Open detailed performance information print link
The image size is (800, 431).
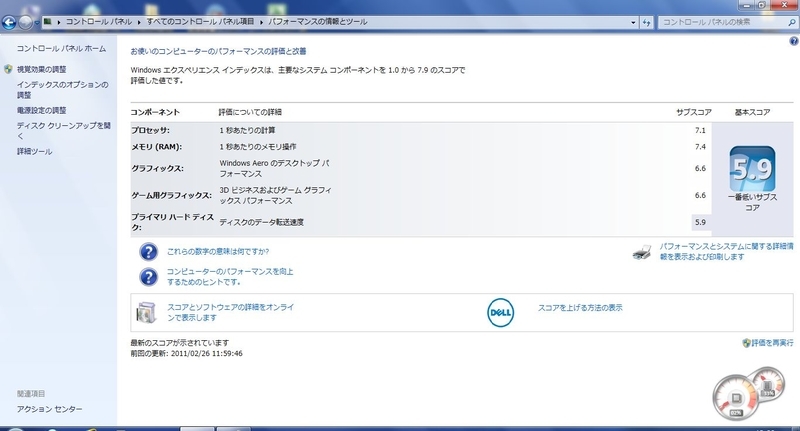[726, 251]
